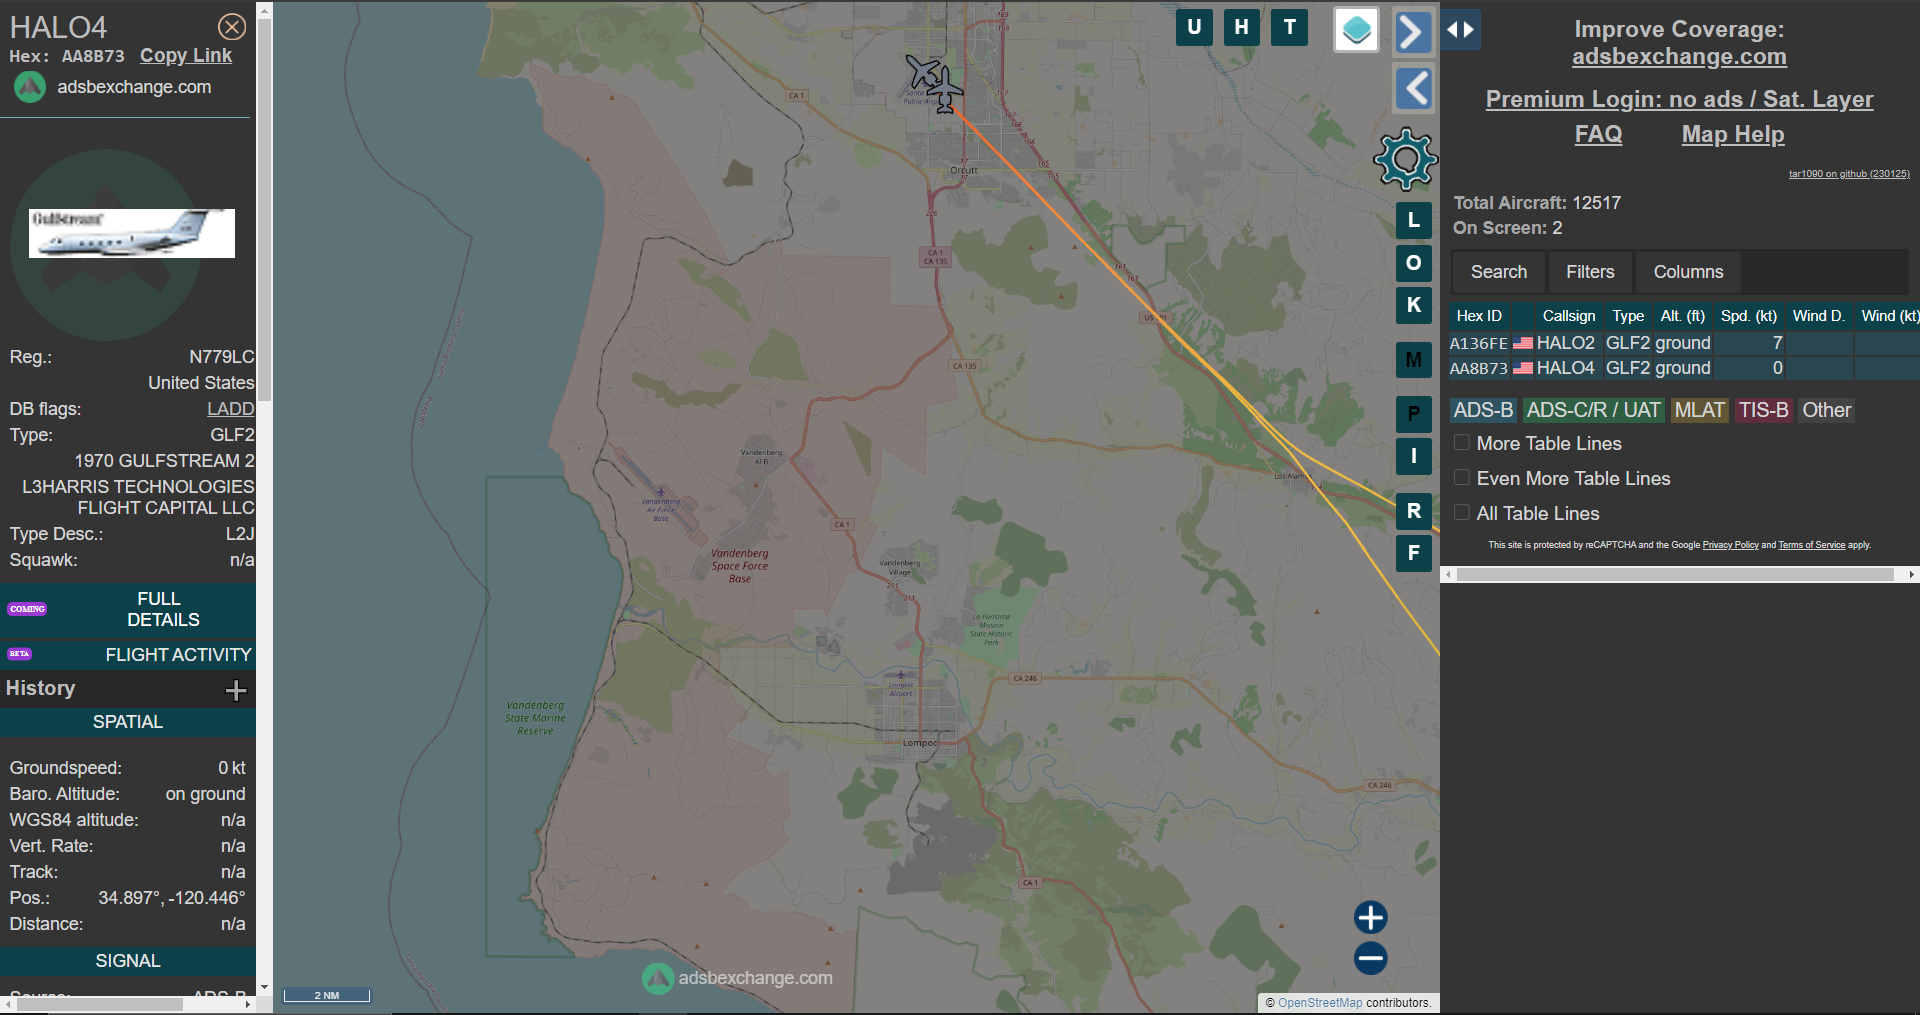Toggle the TIS-B source filter

point(1763,410)
